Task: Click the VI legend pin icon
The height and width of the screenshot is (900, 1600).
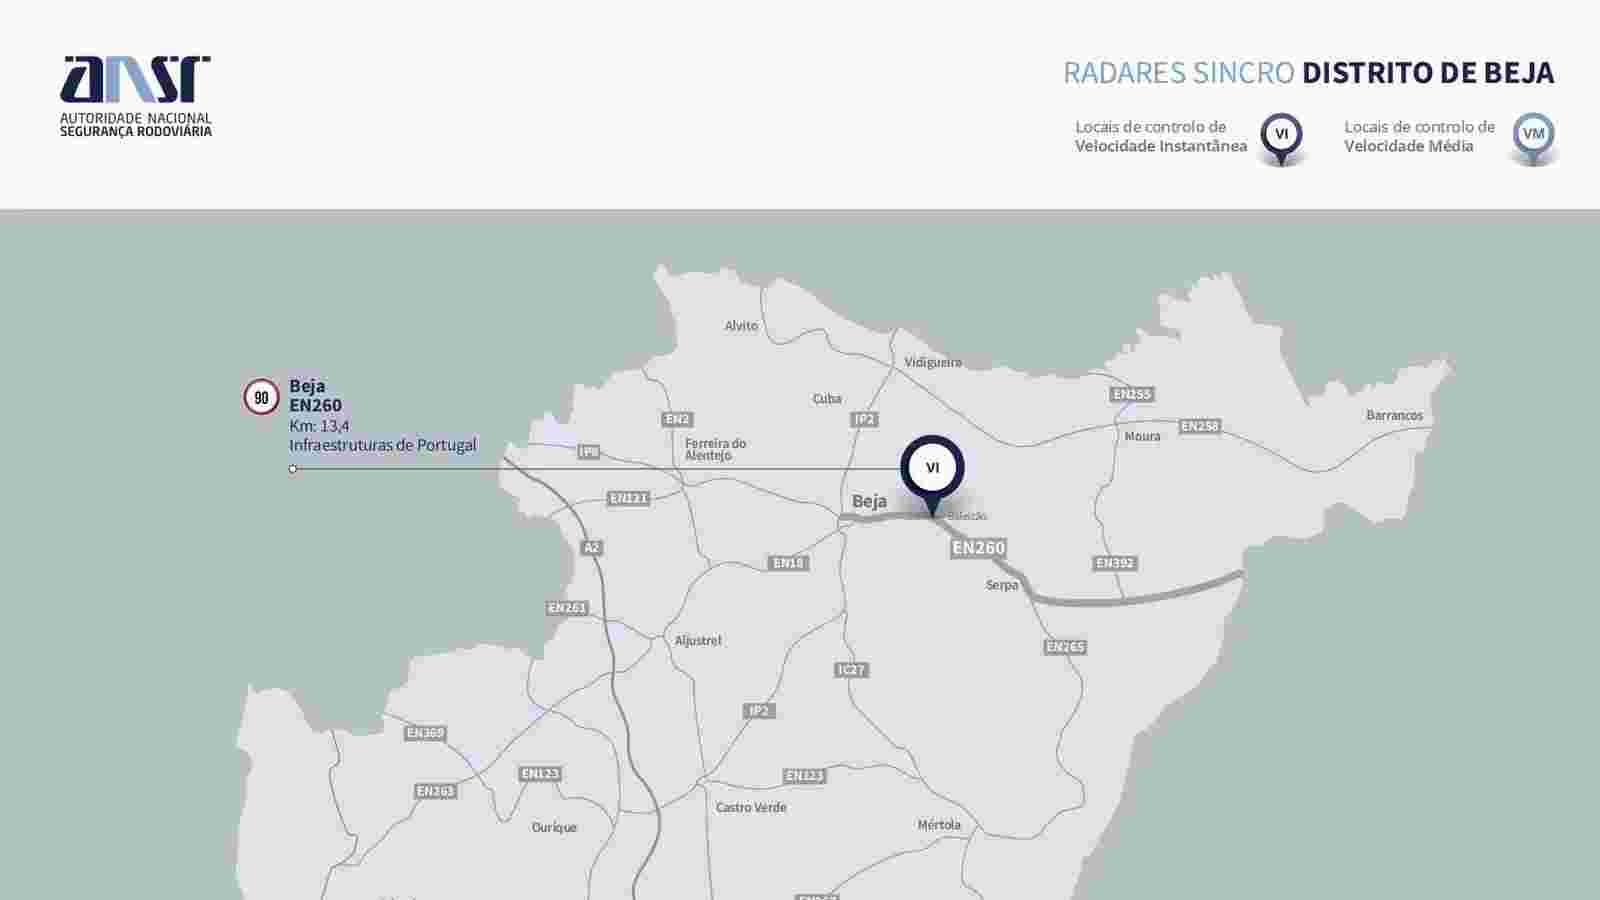Action: click(1281, 139)
